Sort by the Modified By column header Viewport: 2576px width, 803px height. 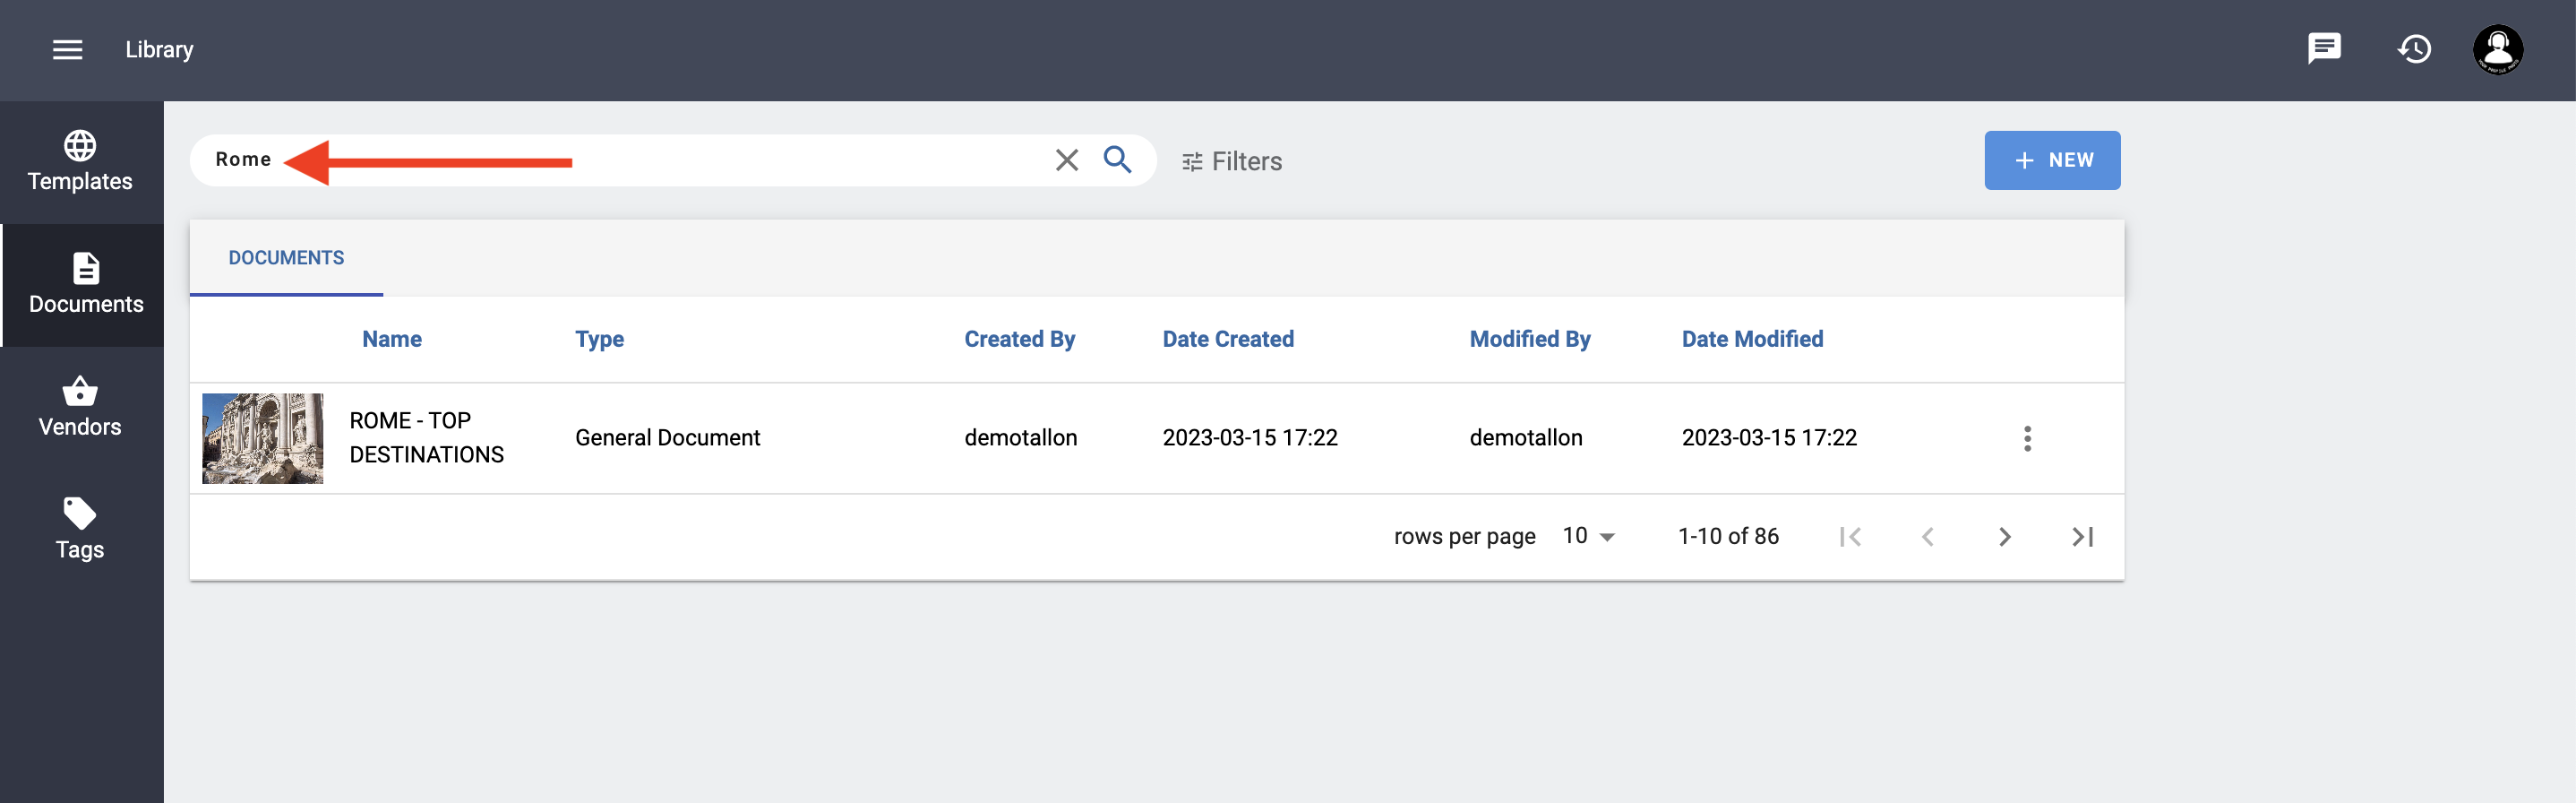tap(1529, 339)
